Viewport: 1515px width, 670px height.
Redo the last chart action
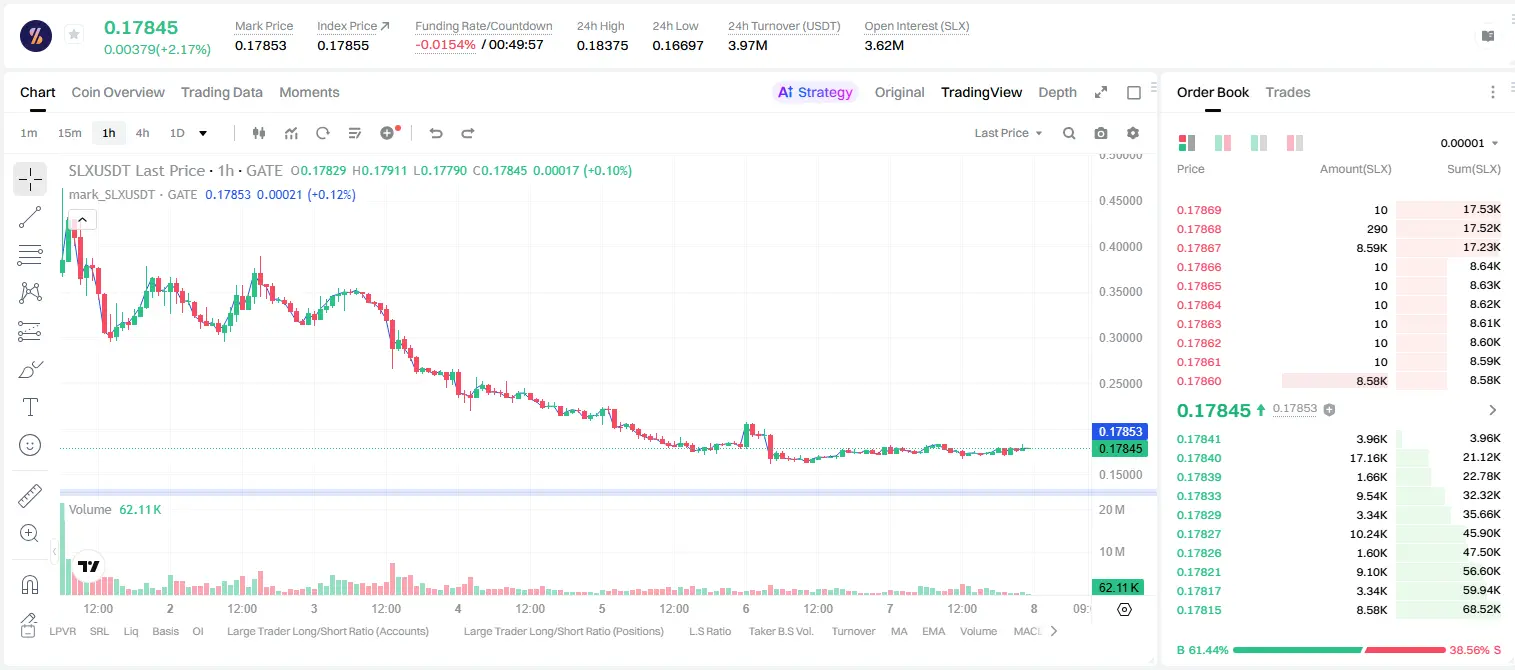tap(467, 133)
